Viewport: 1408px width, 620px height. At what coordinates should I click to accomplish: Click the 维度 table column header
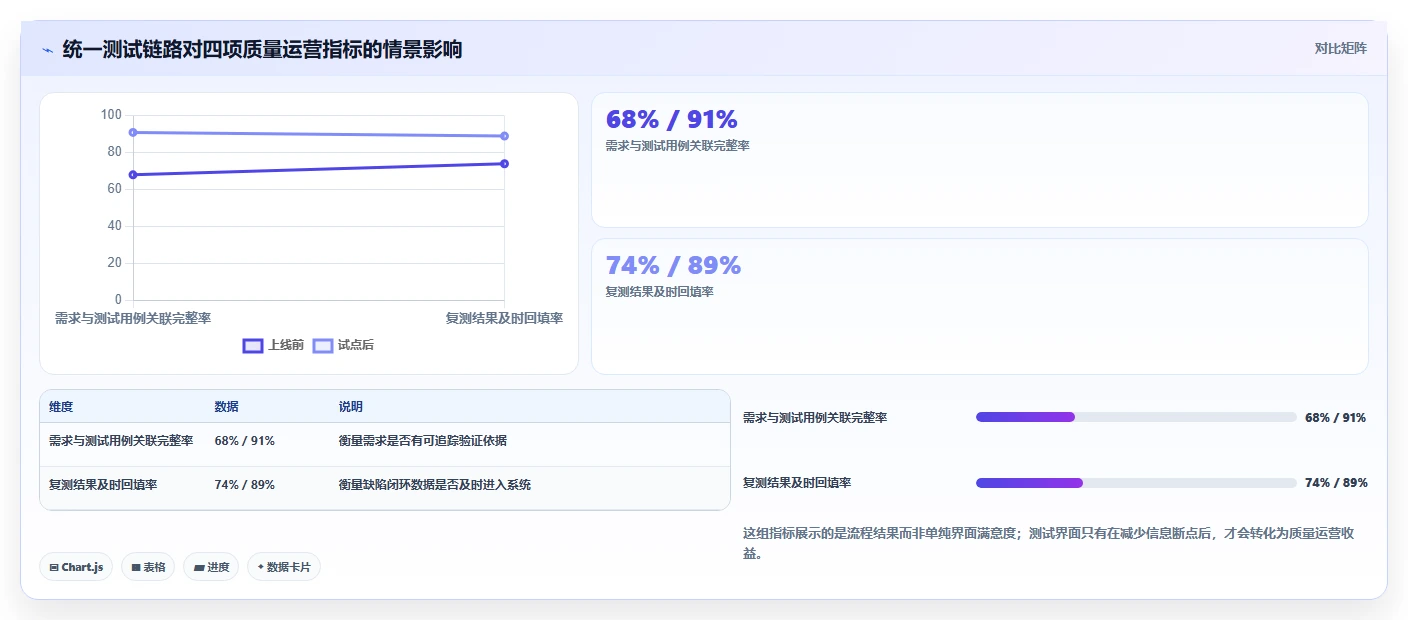point(61,407)
